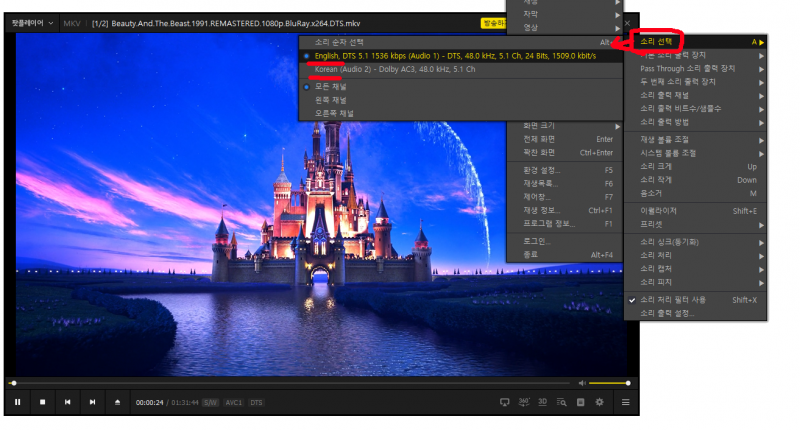The image size is (800, 430).
Task: Open the chapter/bookmark panel icon
Action: (581, 402)
